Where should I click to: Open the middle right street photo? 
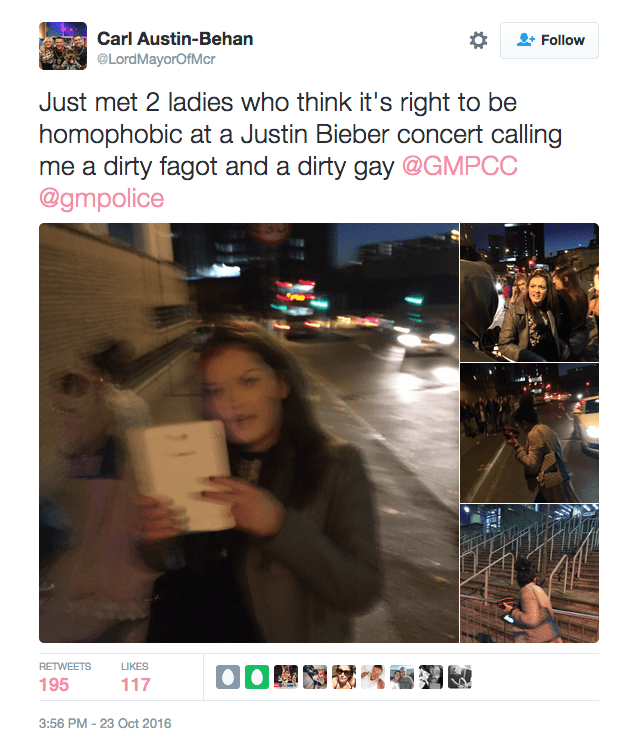coord(529,433)
